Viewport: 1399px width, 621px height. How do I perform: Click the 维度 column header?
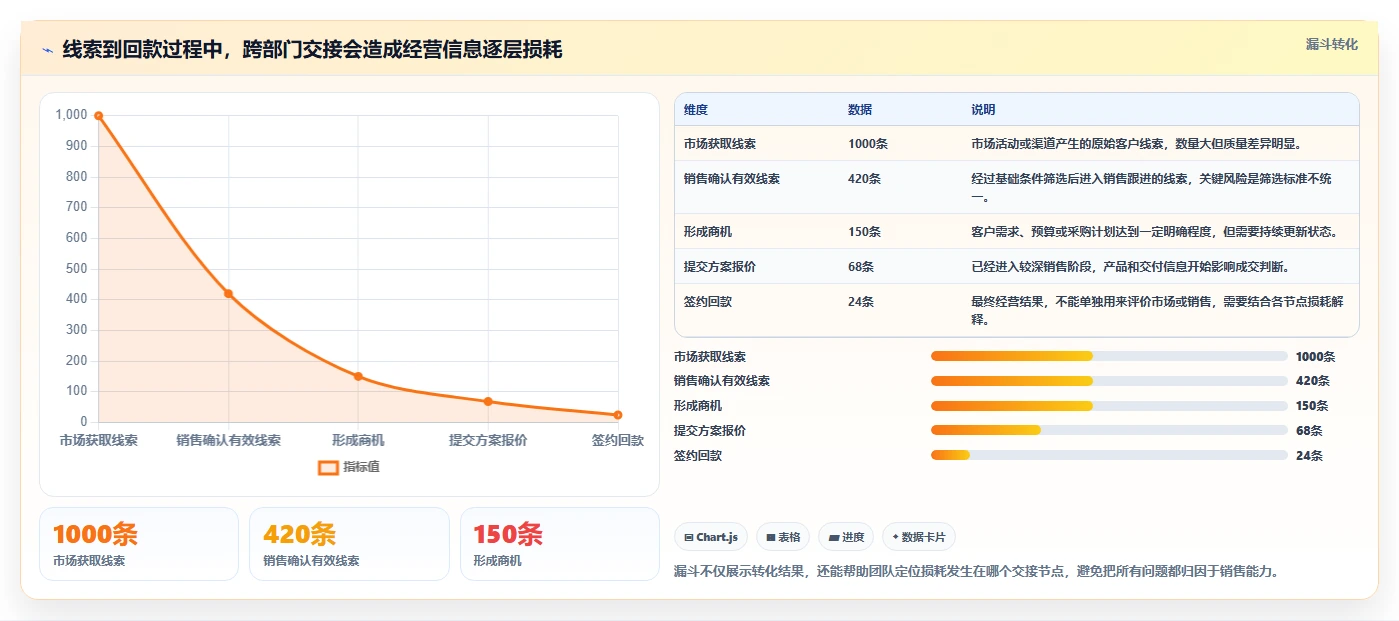696,110
